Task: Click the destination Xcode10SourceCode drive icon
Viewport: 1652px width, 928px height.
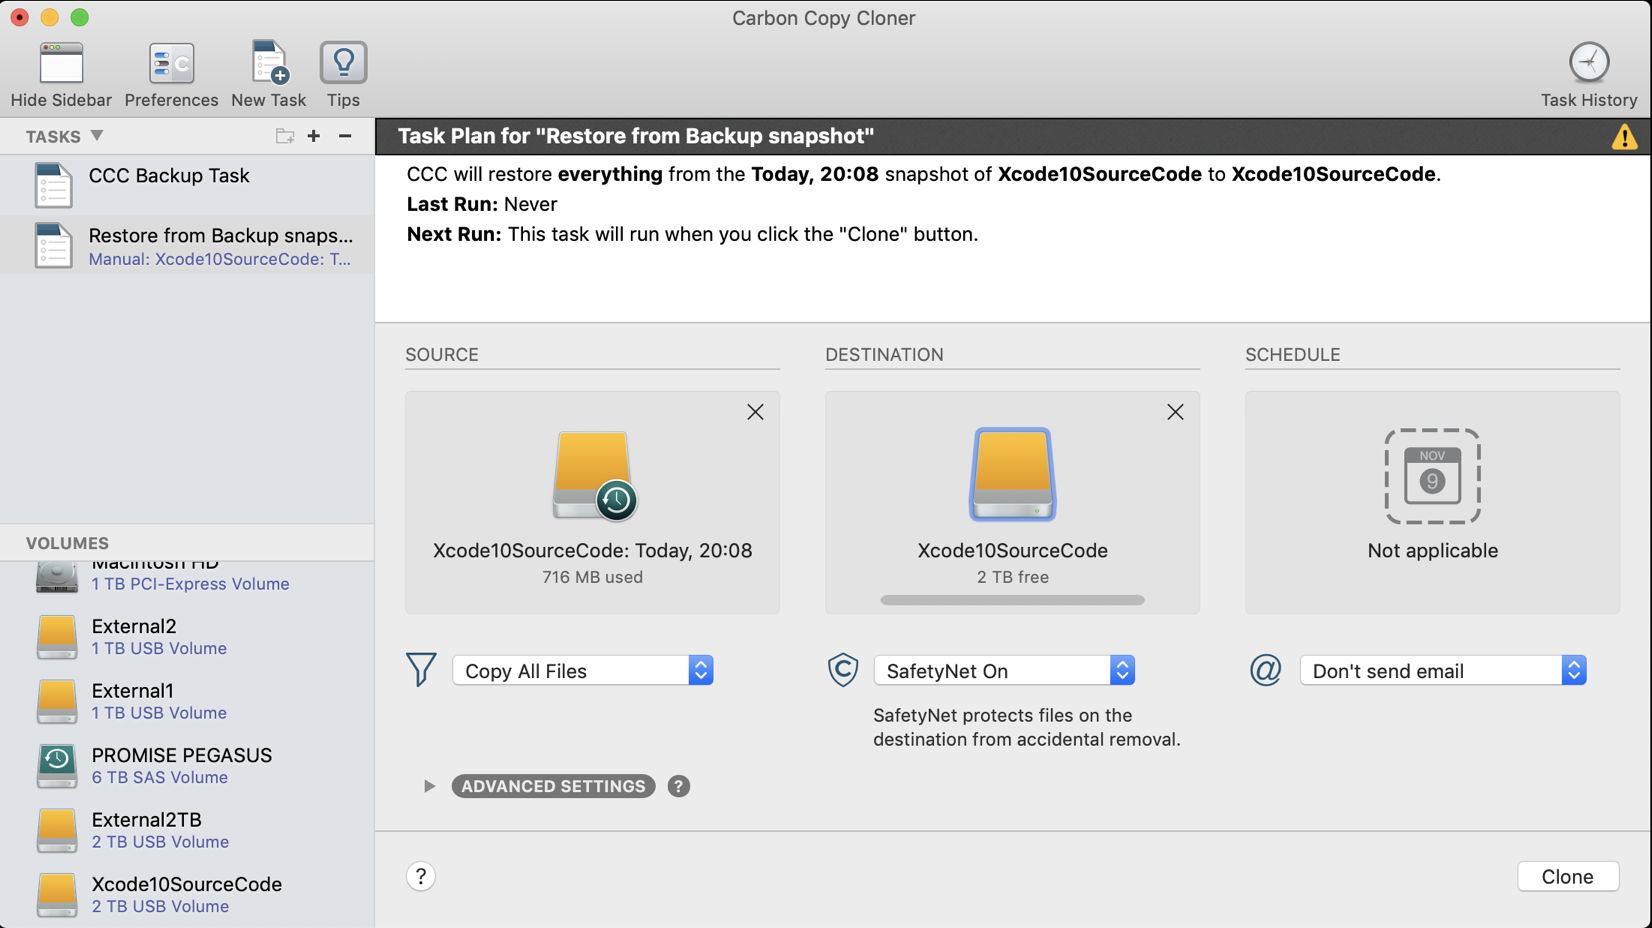Action: [1012, 474]
